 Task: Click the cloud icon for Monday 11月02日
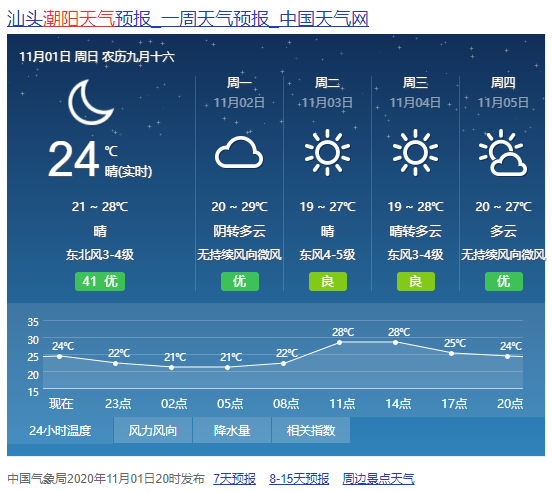tap(239, 152)
